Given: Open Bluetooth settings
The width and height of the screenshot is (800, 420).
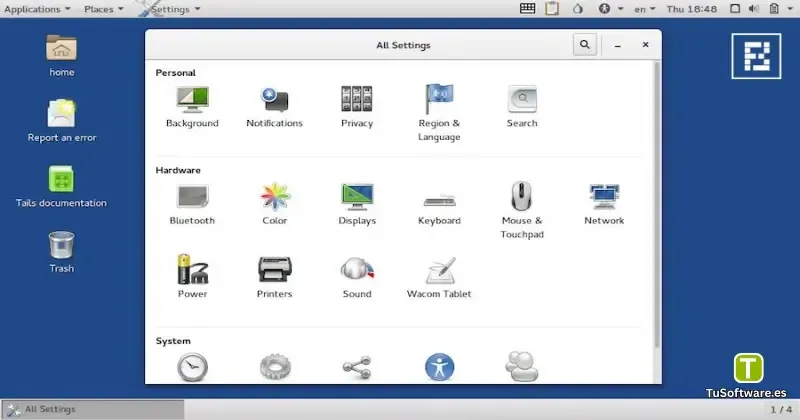Looking at the screenshot, I should pos(192,204).
